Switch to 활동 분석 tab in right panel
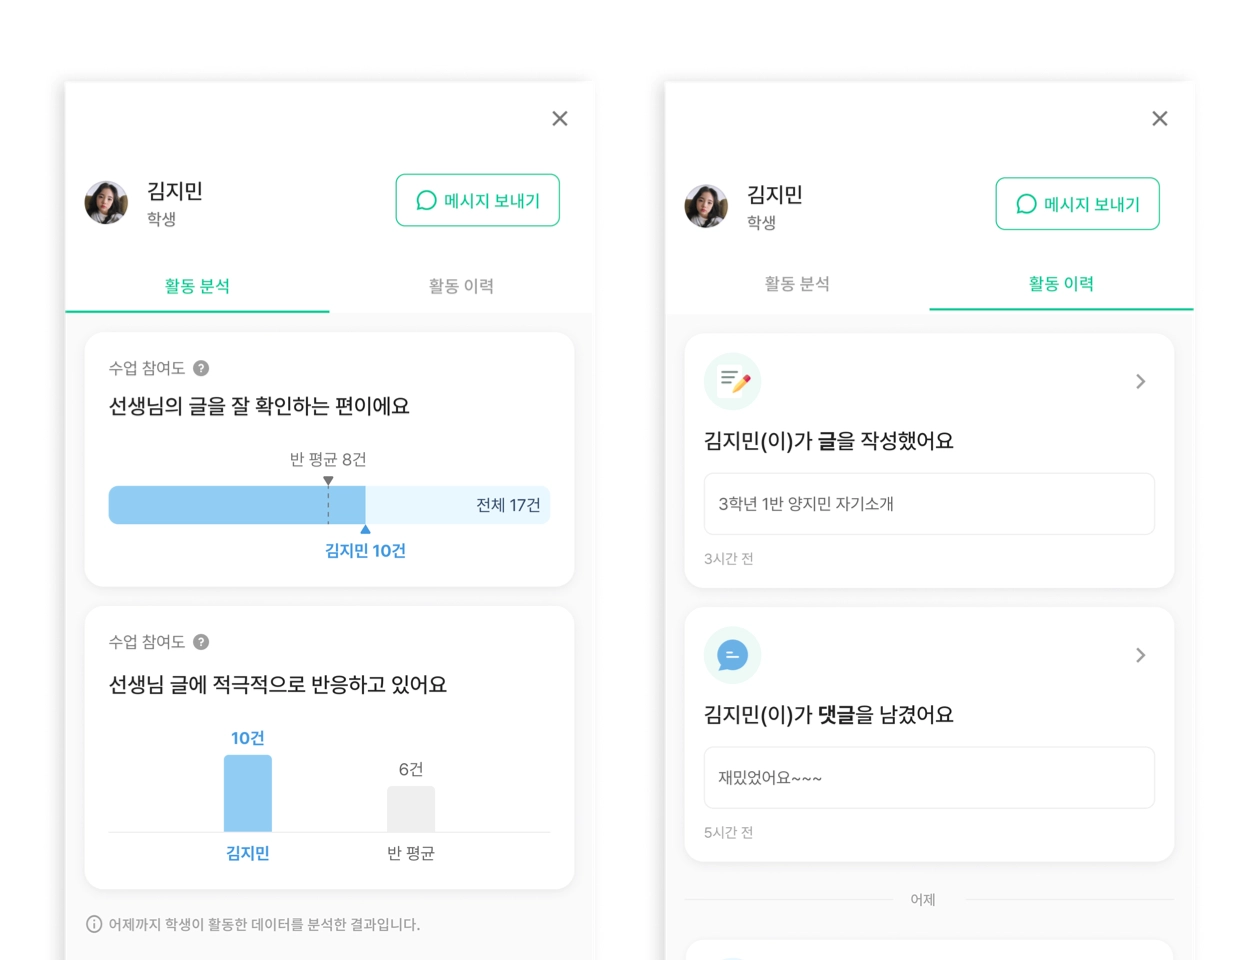 point(797,284)
